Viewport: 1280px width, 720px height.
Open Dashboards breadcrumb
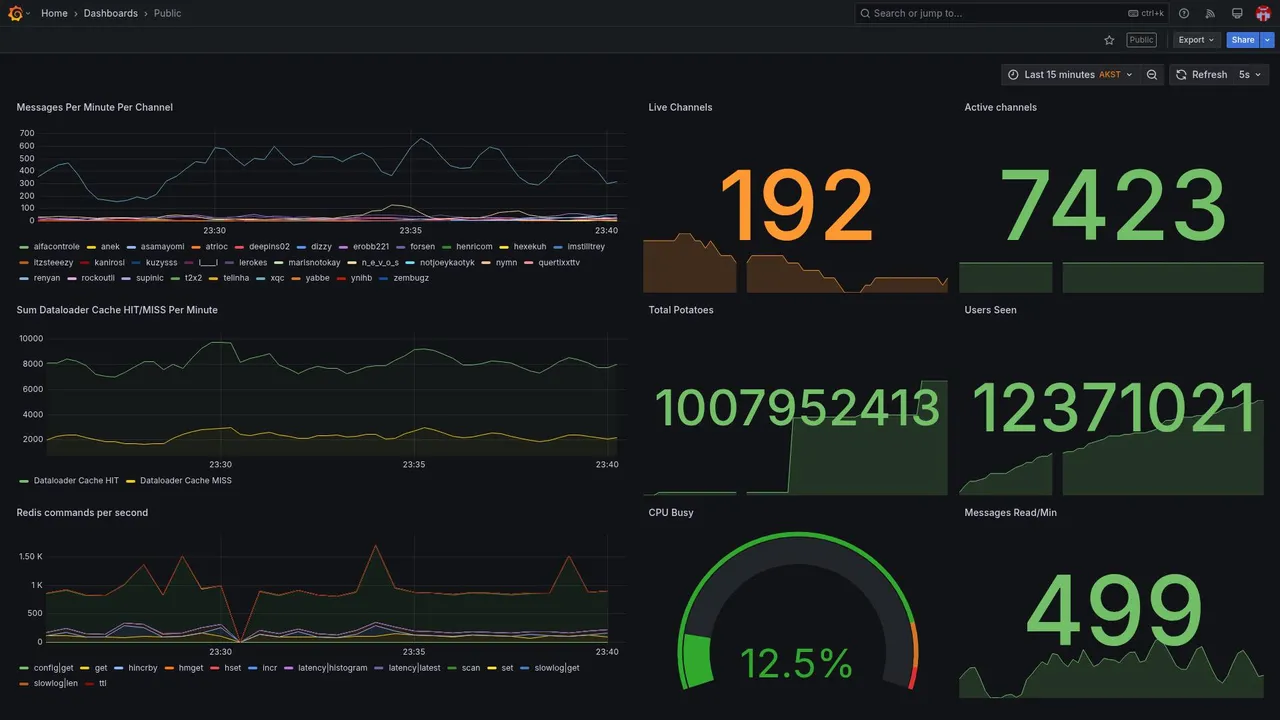tap(111, 13)
